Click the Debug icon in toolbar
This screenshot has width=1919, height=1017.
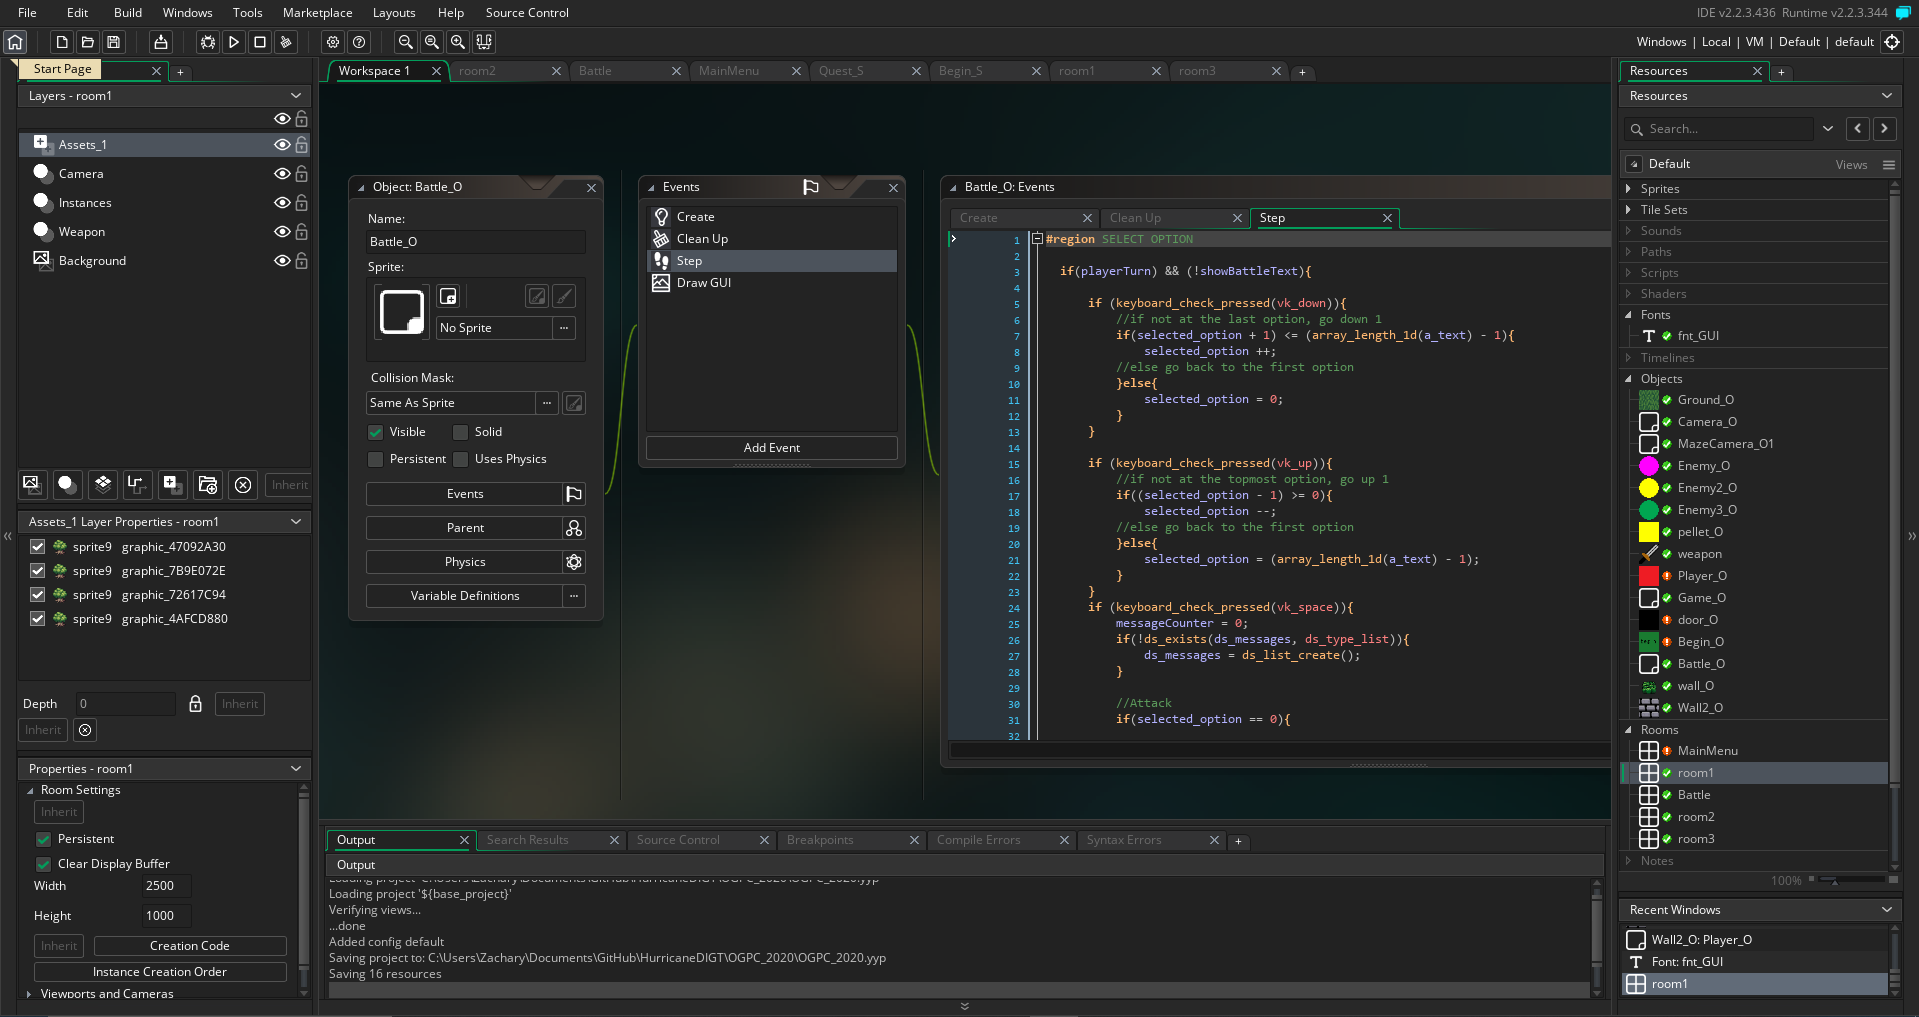(x=207, y=42)
